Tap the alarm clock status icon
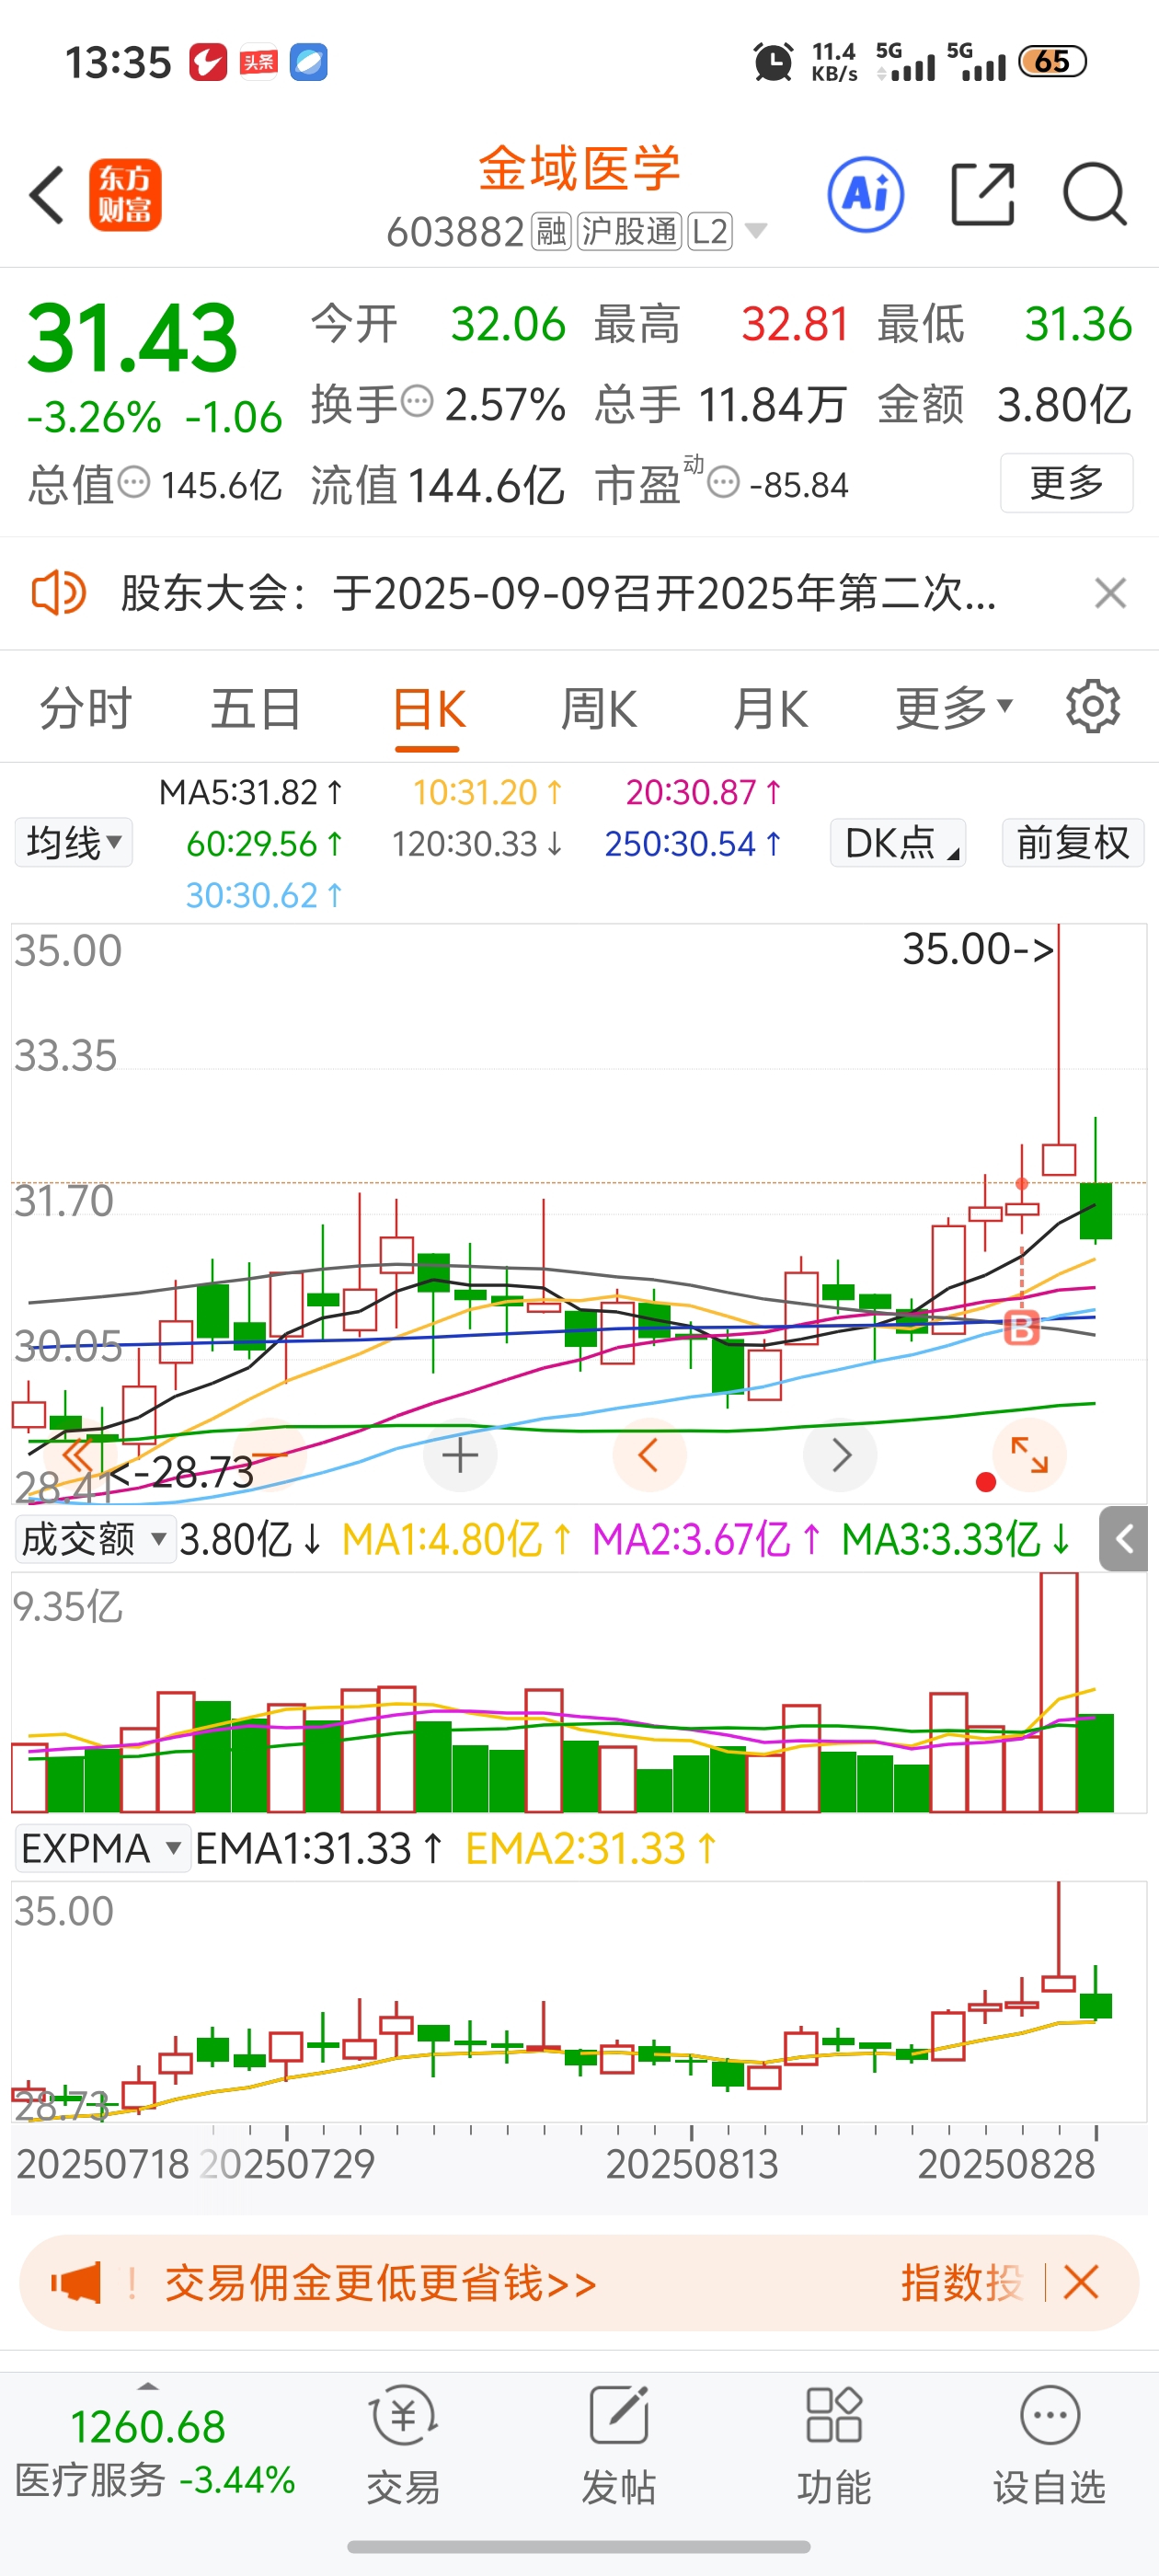Screen dimensions: 1159x2576 pos(773,62)
